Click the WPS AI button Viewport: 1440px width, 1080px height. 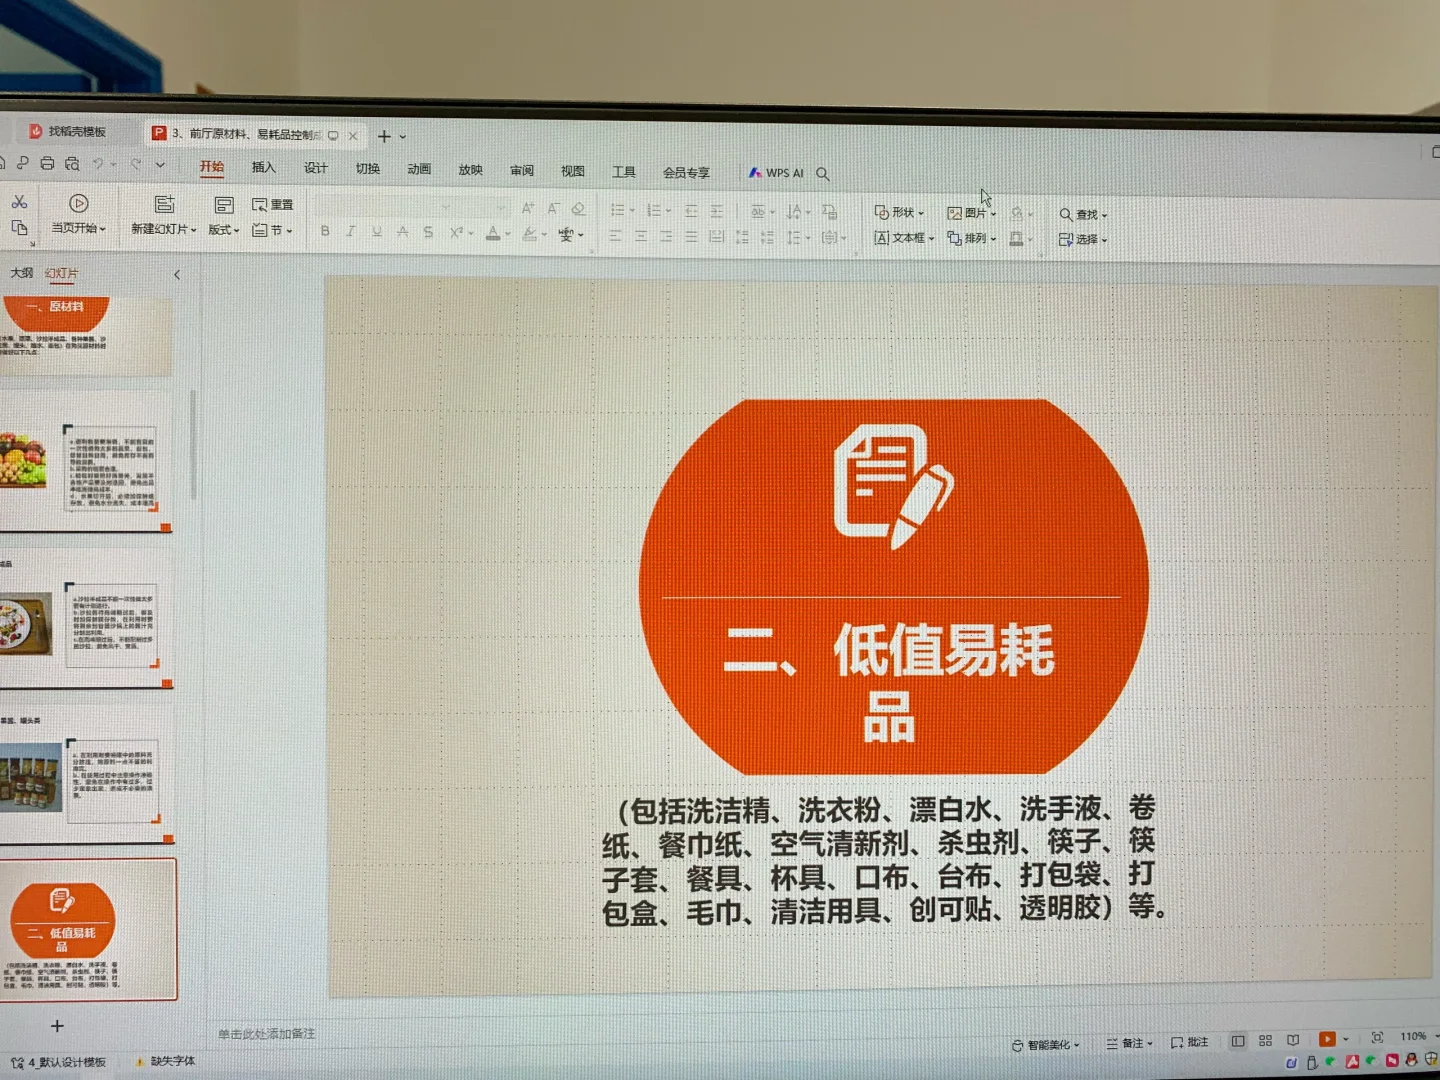[x=779, y=172]
